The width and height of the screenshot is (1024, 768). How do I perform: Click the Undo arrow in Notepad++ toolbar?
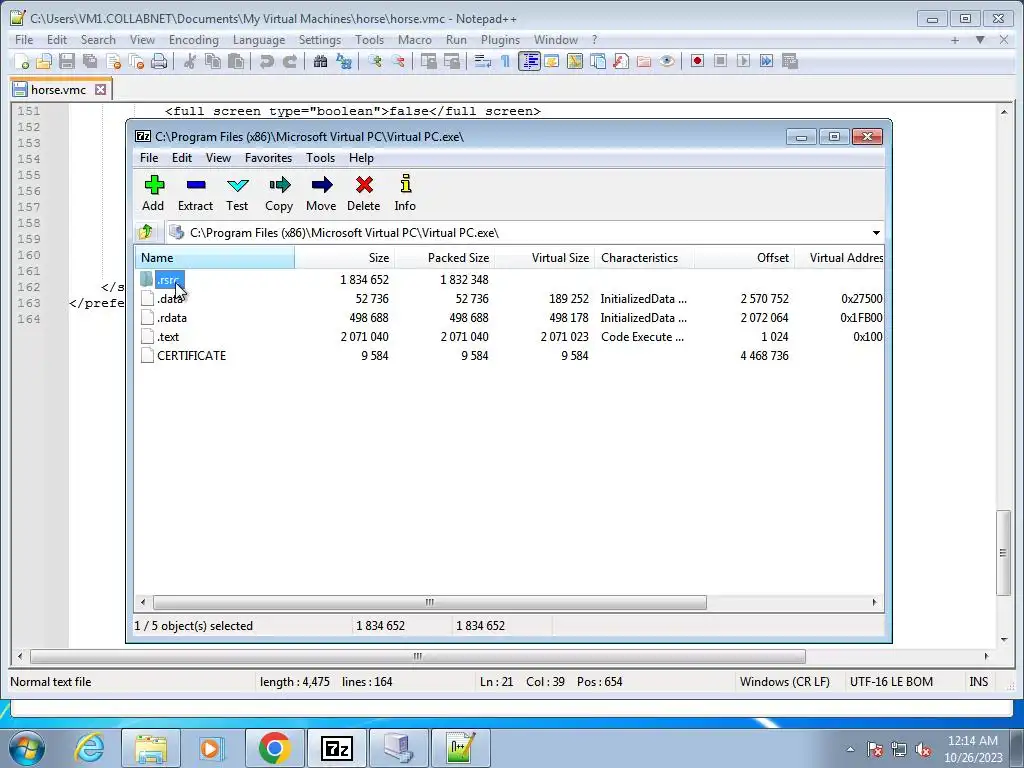pyautogui.click(x=266, y=61)
